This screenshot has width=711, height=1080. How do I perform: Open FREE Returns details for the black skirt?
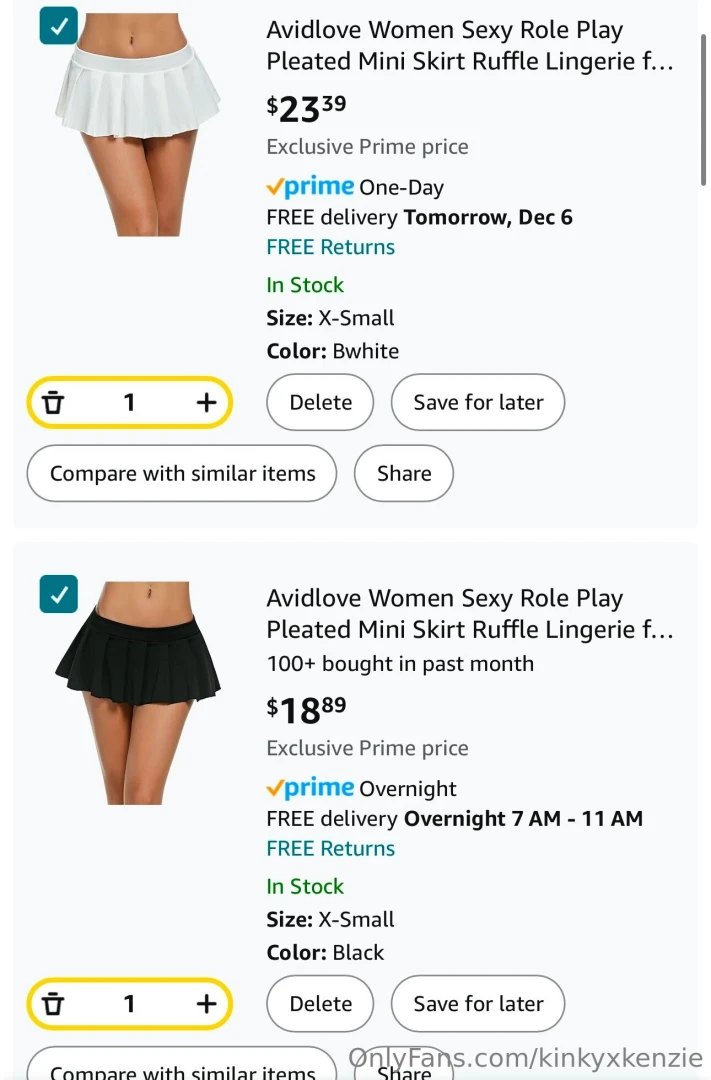tap(330, 848)
